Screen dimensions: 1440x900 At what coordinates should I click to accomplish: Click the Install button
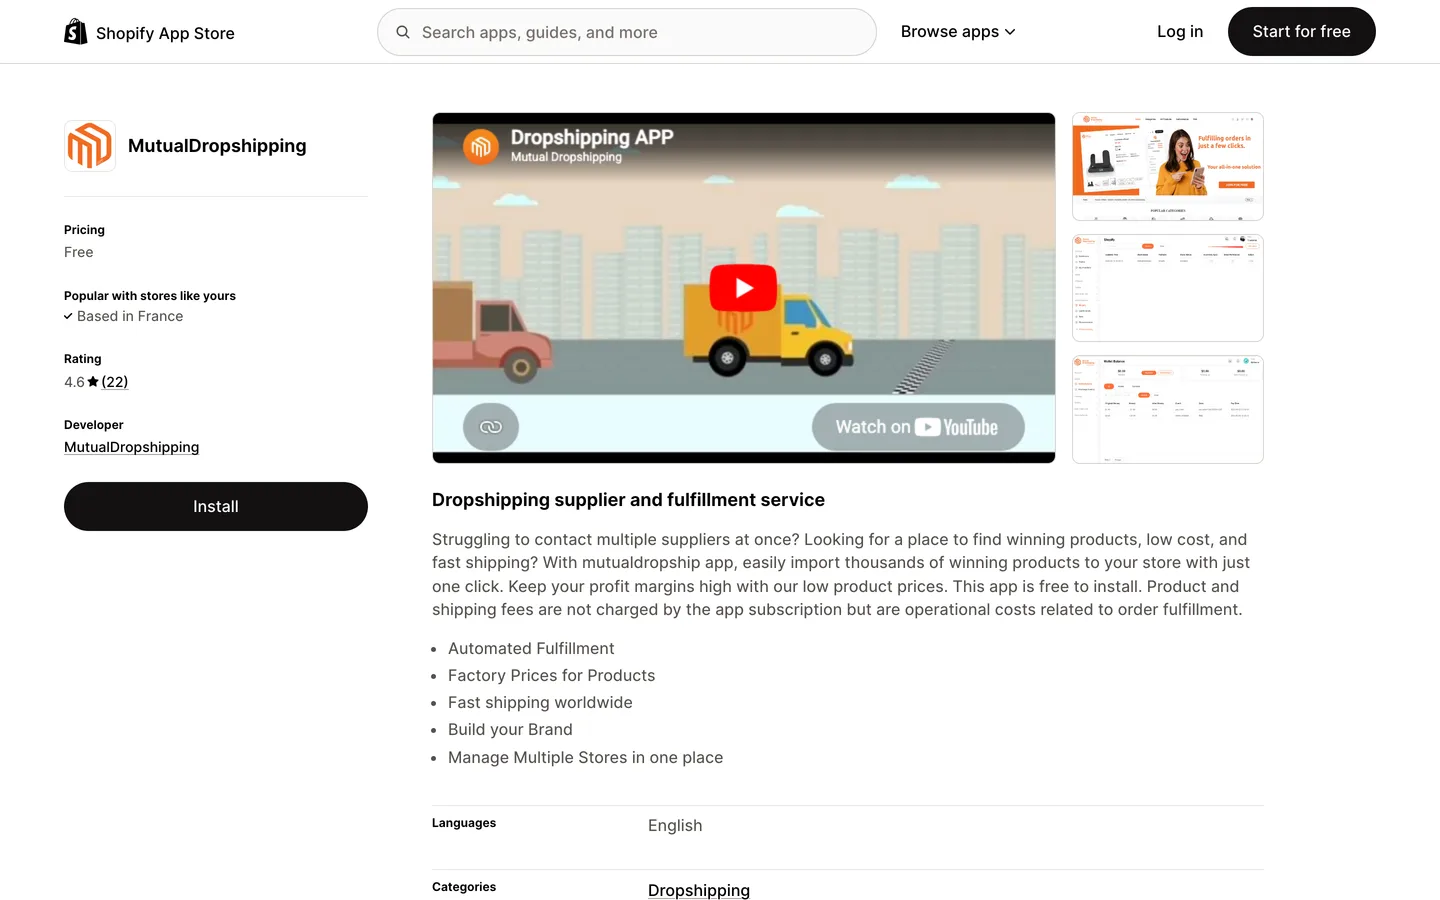click(216, 507)
